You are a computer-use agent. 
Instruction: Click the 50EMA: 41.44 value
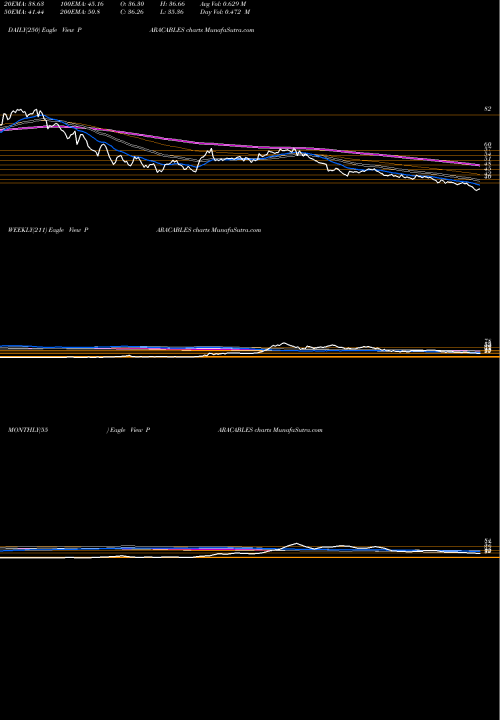click(23, 12)
